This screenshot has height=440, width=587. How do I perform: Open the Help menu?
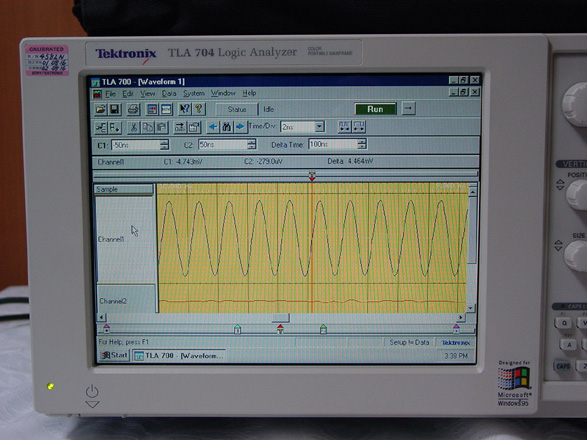[249, 93]
